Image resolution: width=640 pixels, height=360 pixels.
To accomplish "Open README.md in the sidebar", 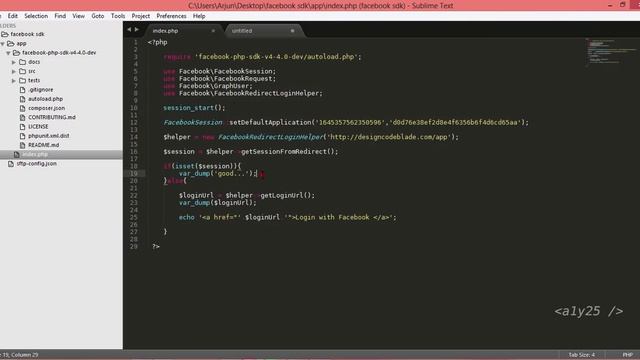I will point(43,145).
